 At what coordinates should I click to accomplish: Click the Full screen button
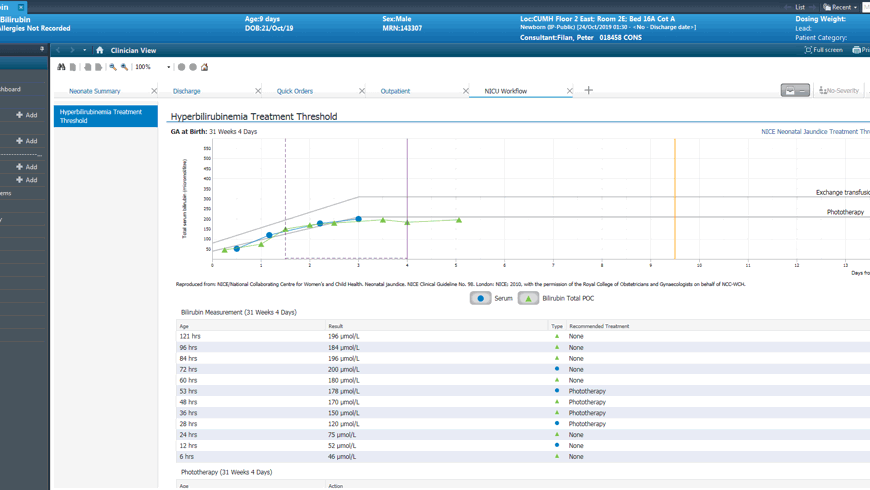pos(823,50)
